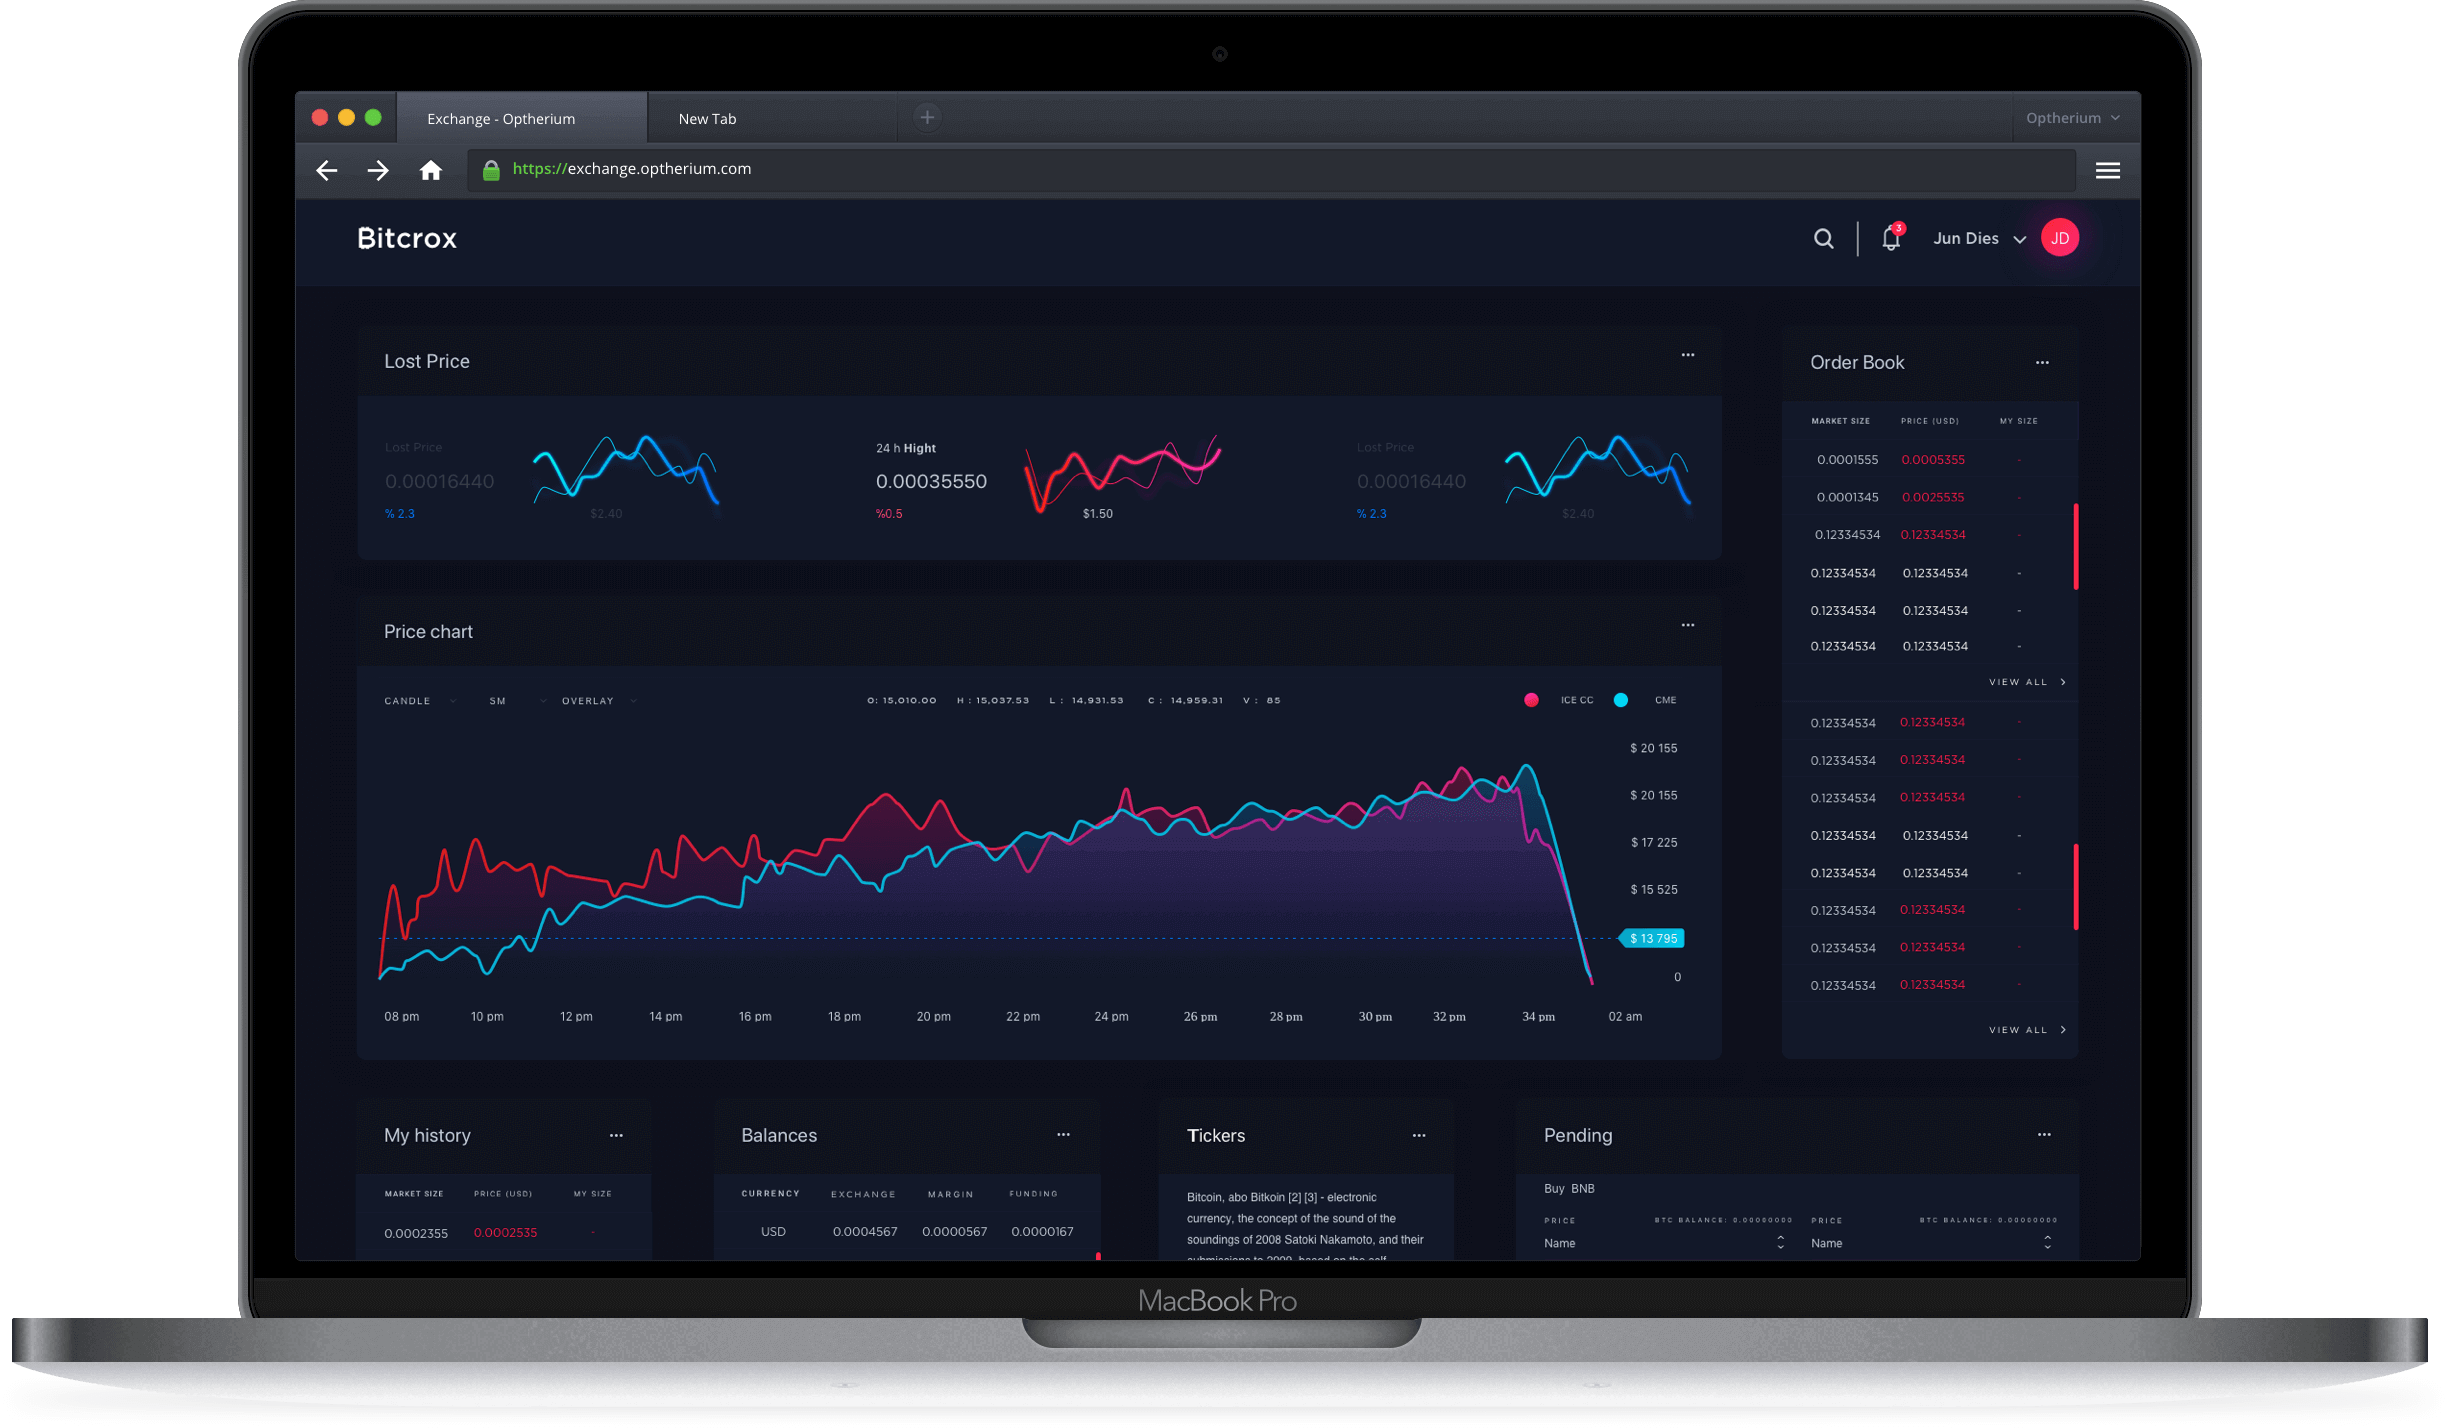Open the SM interval dropdown

tap(518, 701)
